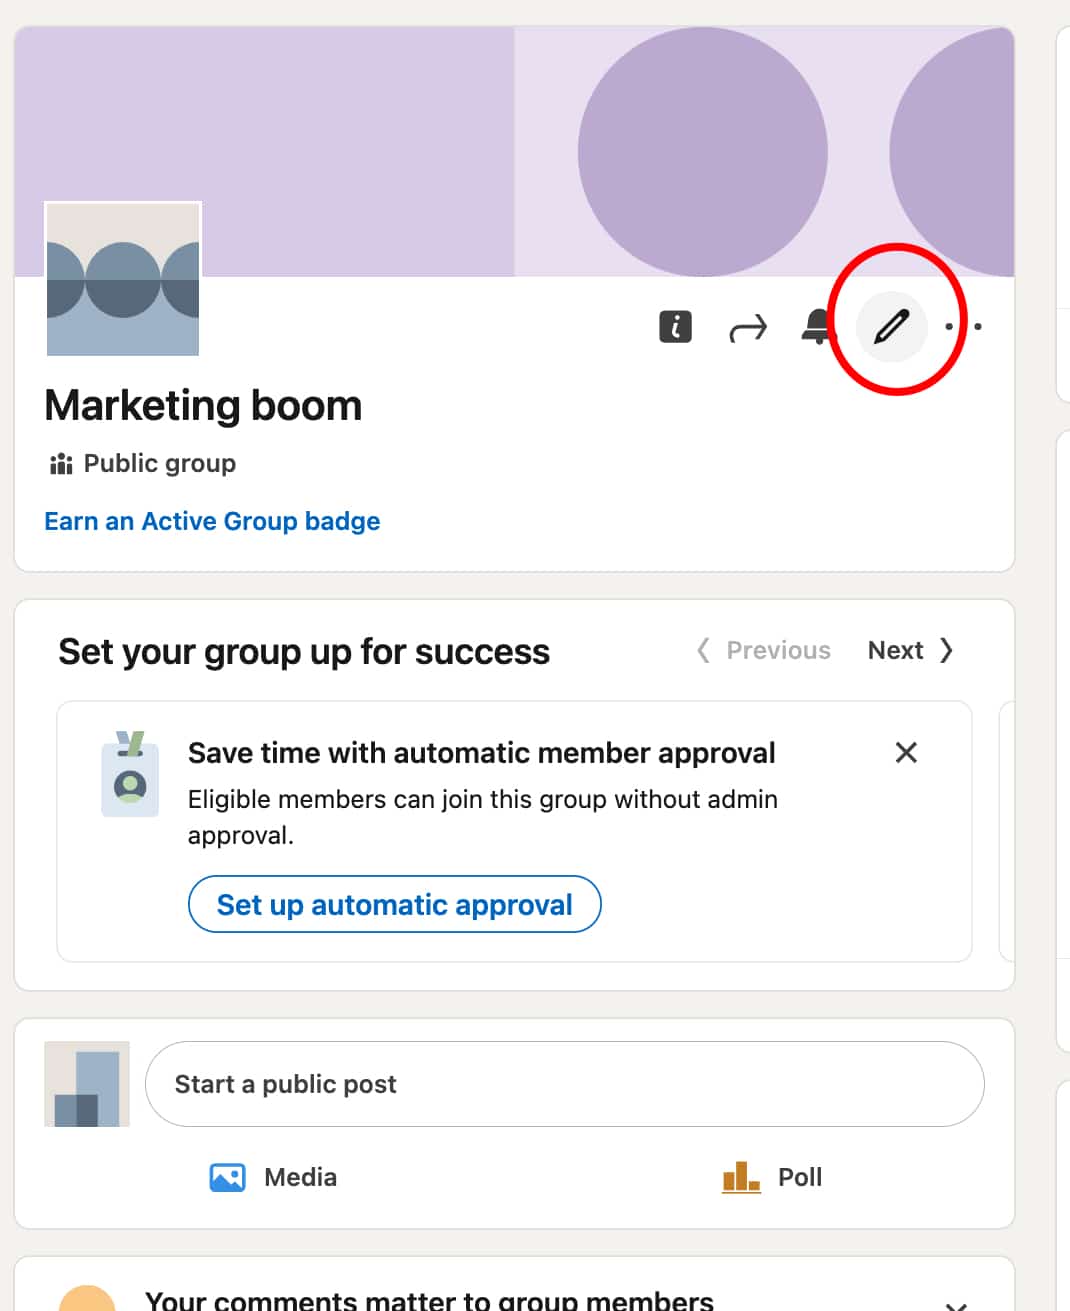Select the badge icon on approval card
Viewport: 1070px width, 1311px height.
tap(129, 775)
